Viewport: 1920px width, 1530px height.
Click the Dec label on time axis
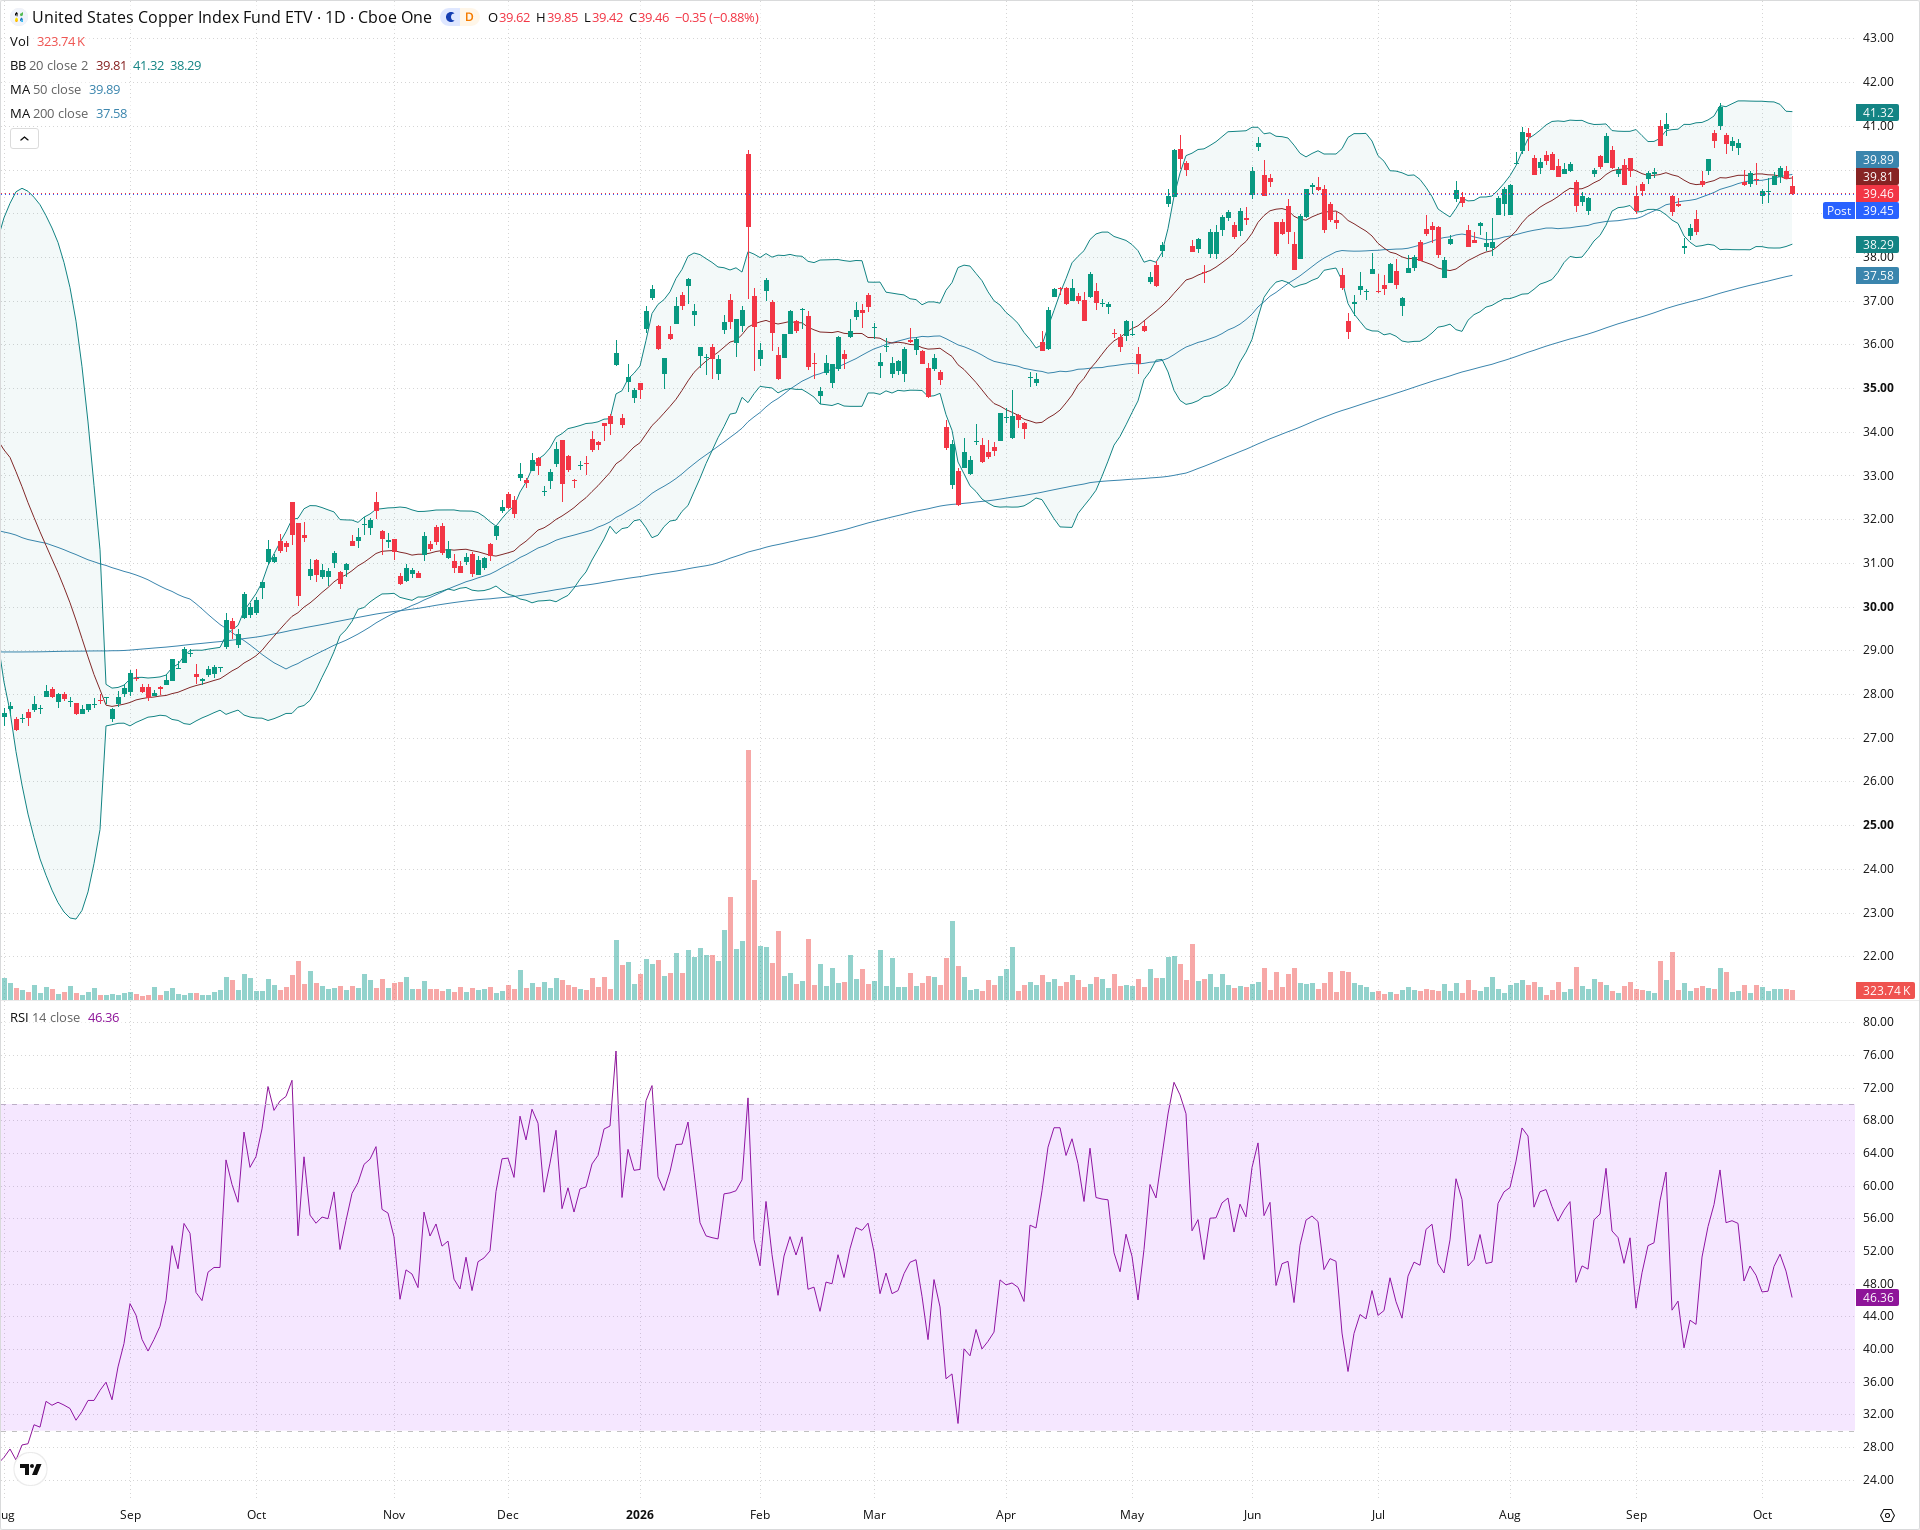pos(508,1514)
